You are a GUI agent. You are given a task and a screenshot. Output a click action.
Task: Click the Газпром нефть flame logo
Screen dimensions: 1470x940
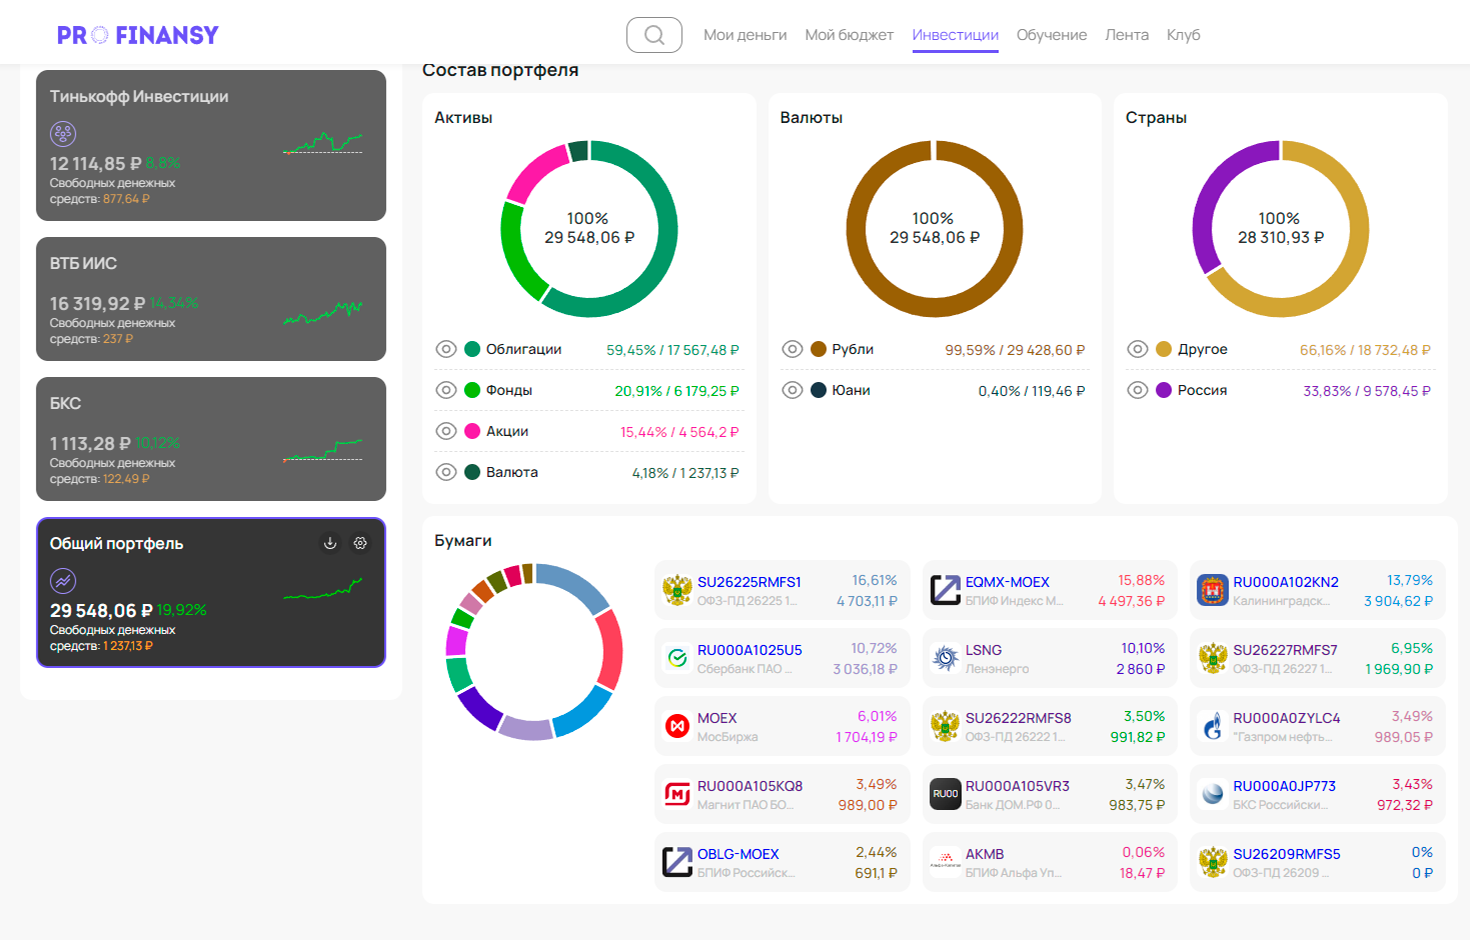point(1213,726)
